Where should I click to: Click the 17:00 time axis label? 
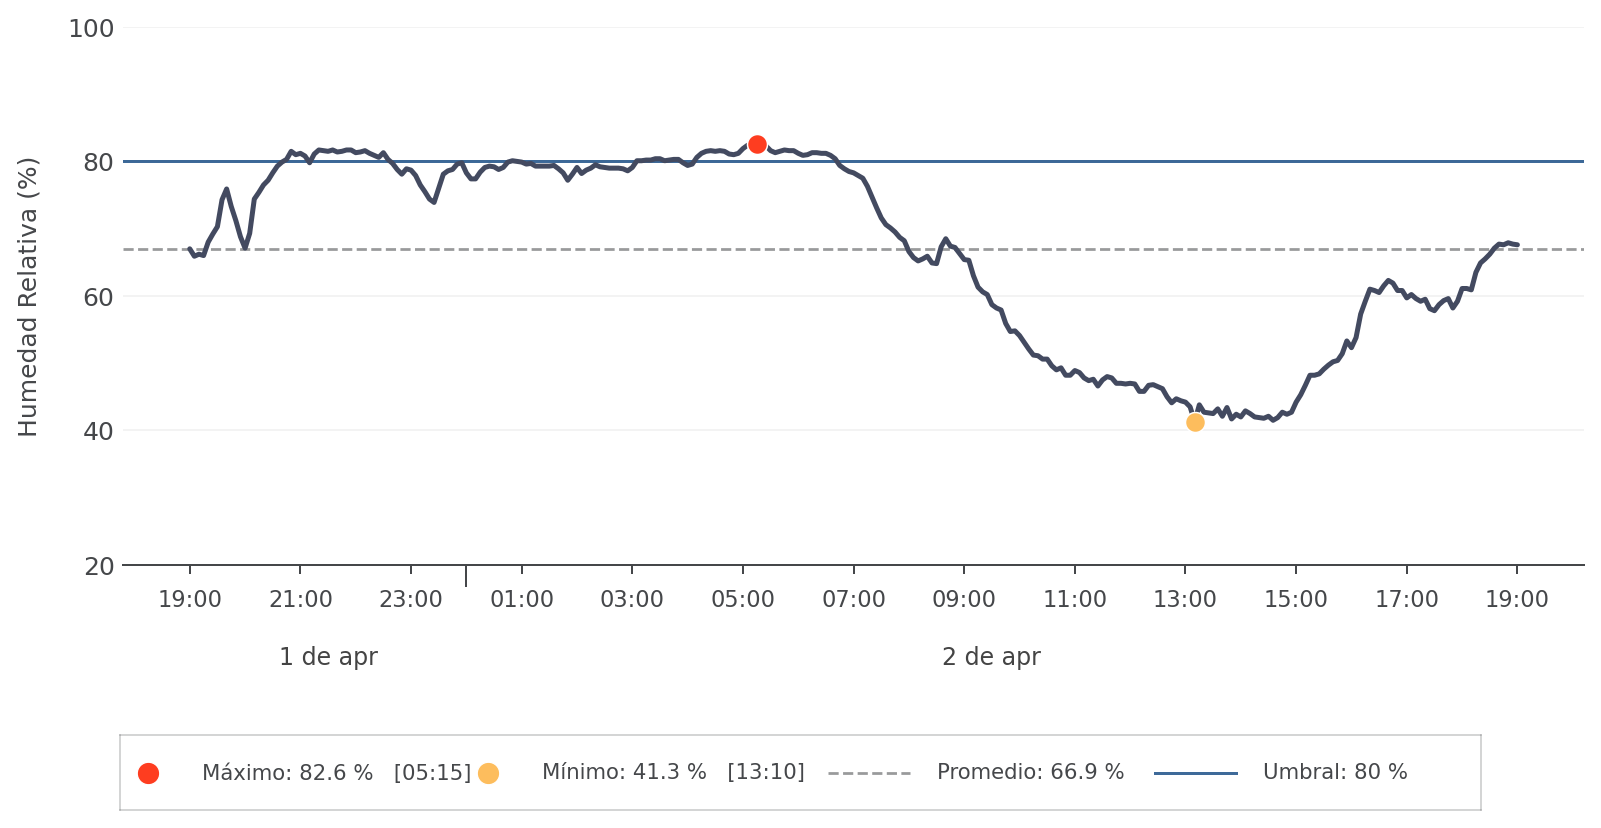coord(1406,600)
